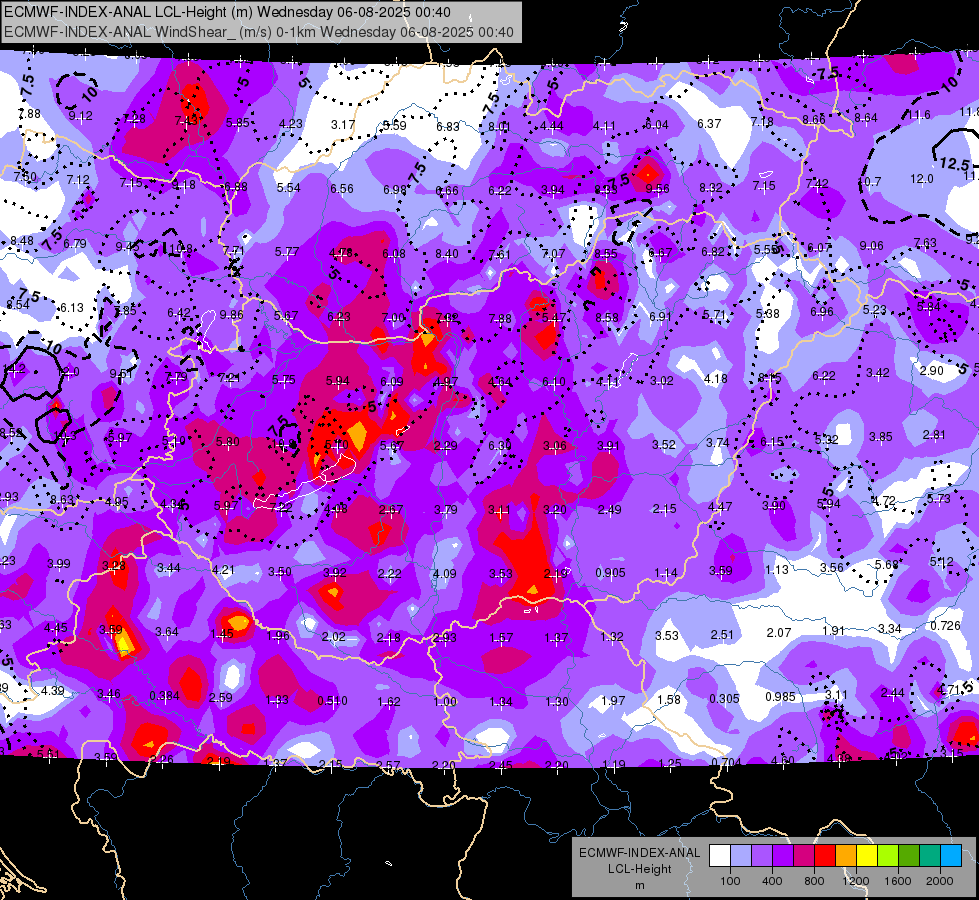Viewport: 979px width, 900px height.
Task: Click the legend title ECMWF-INDEX-ANAL
Action: click(x=639, y=853)
